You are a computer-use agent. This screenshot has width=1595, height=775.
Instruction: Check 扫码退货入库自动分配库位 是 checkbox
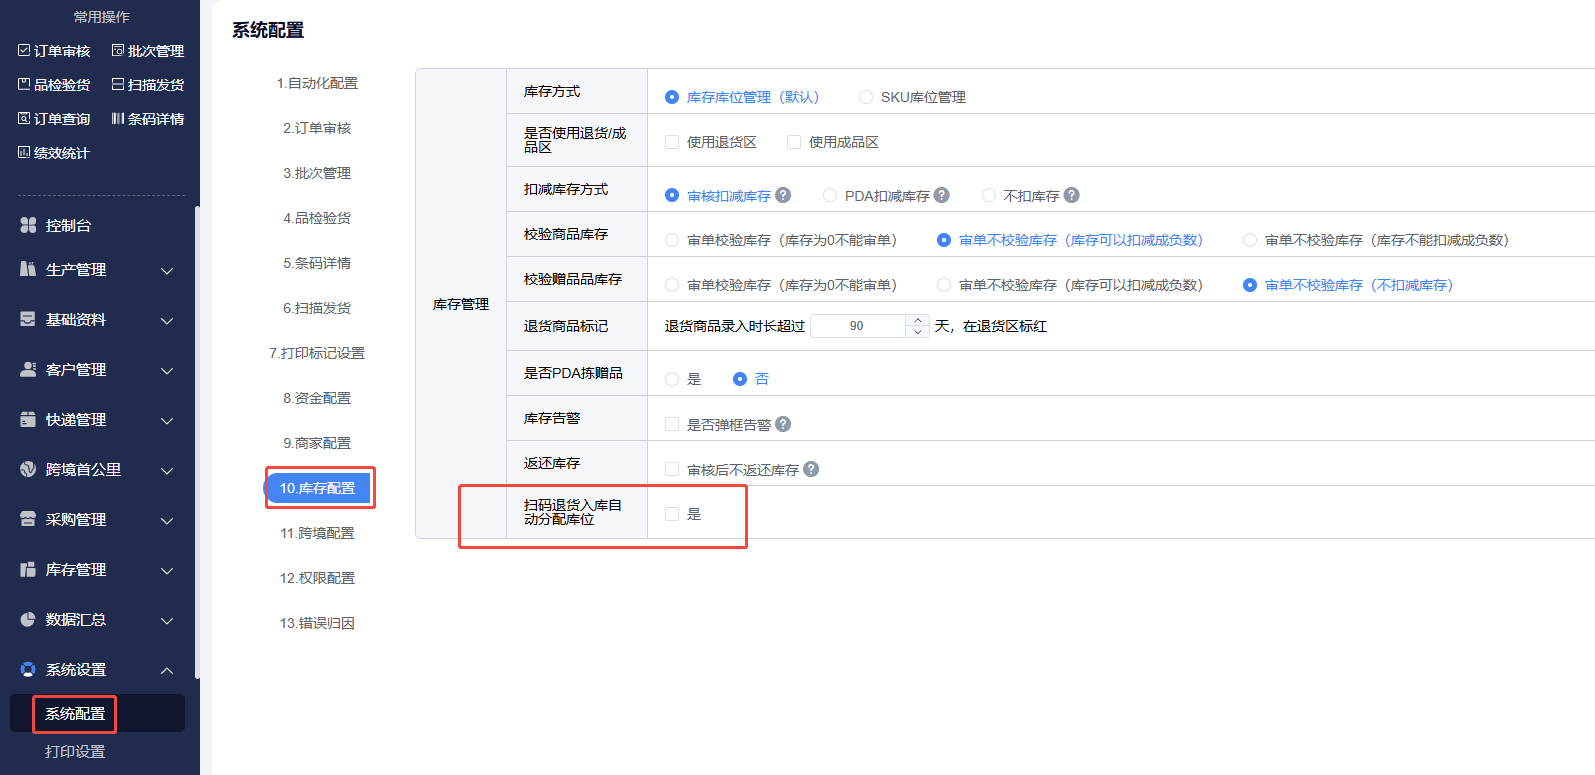click(x=672, y=514)
